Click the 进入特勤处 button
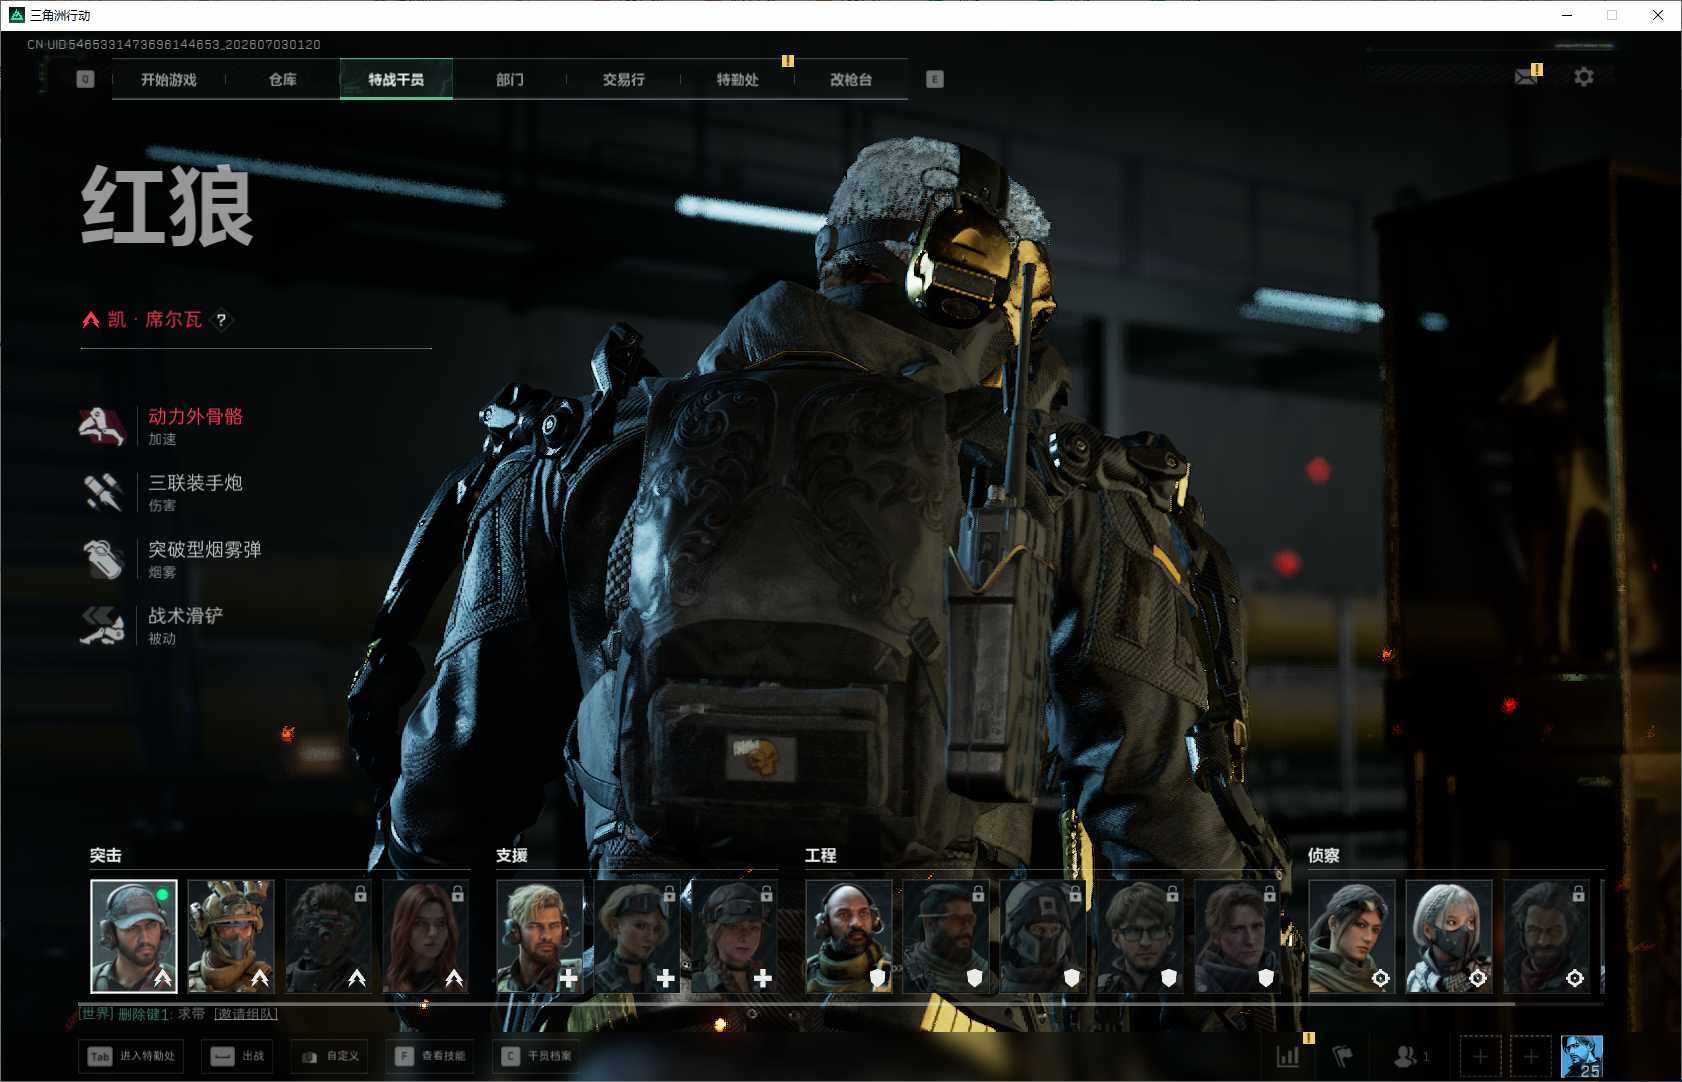 pos(131,1056)
